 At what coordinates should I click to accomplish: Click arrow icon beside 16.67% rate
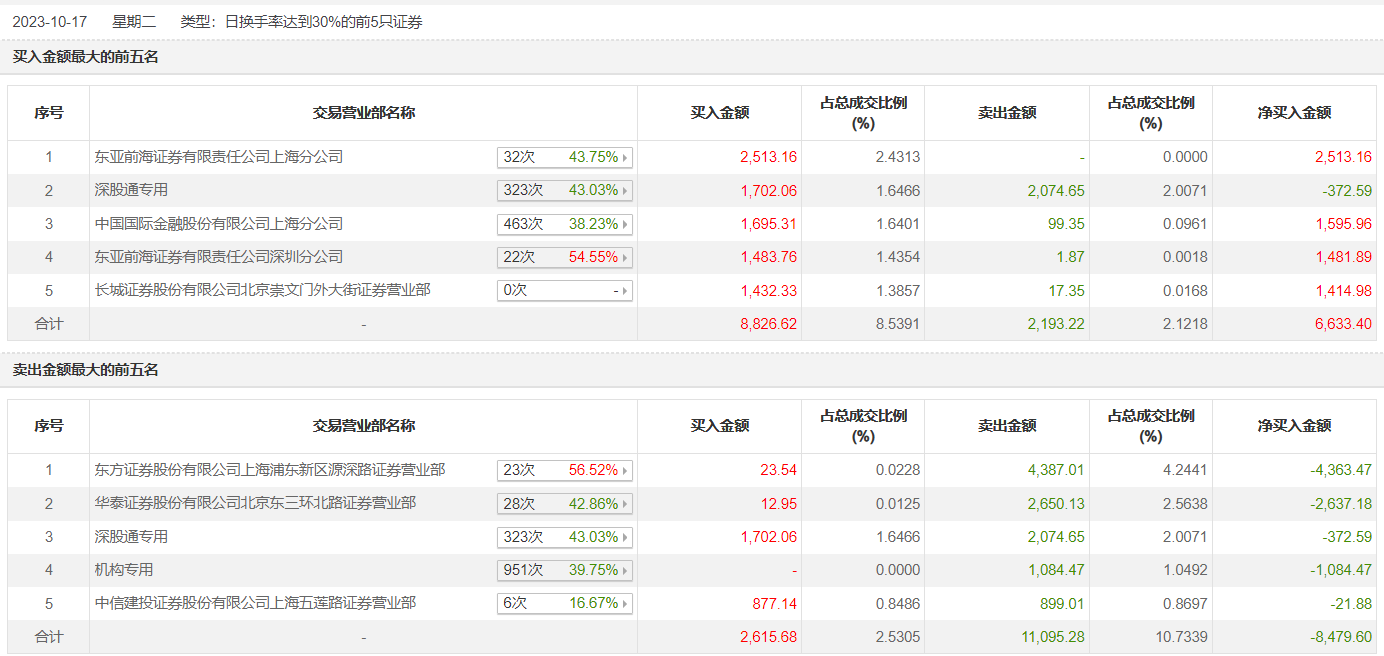(626, 604)
